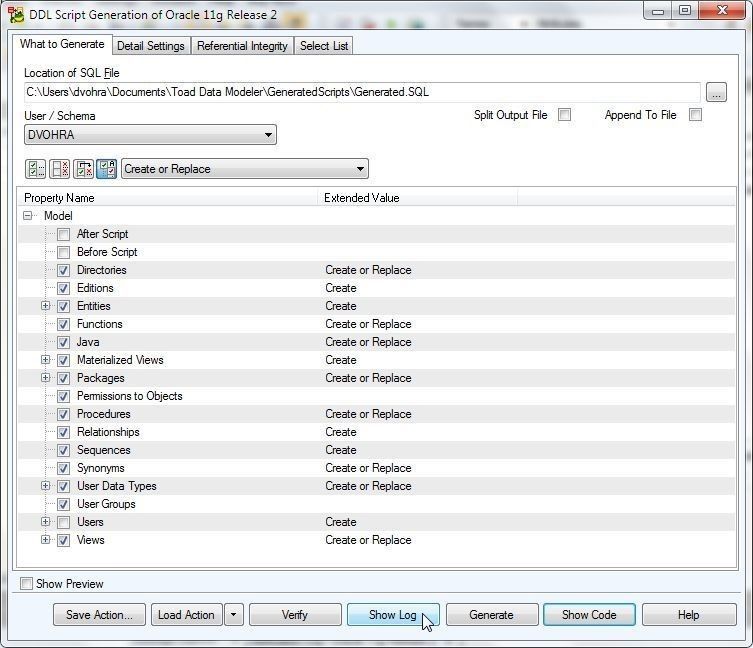Click Users row's 'Create' extended value
The width and height of the screenshot is (753, 648).
[341, 522]
